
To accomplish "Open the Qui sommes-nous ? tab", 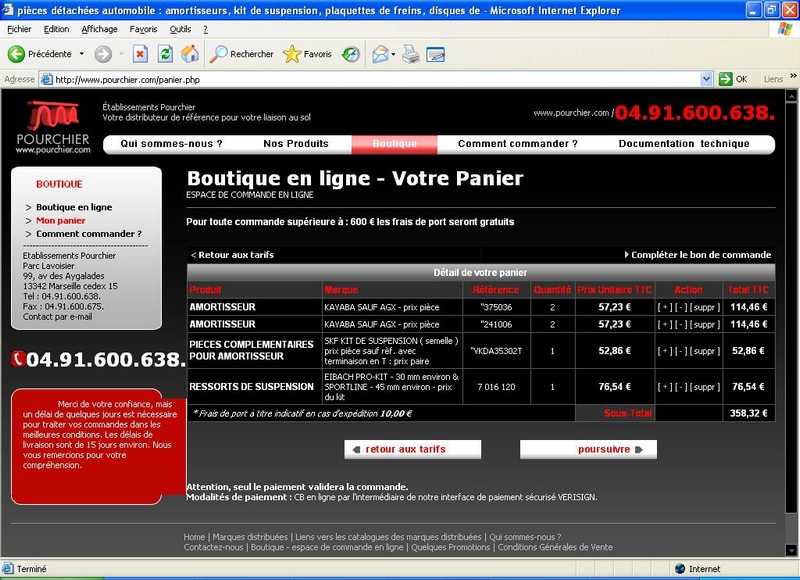I will tap(171, 144).
